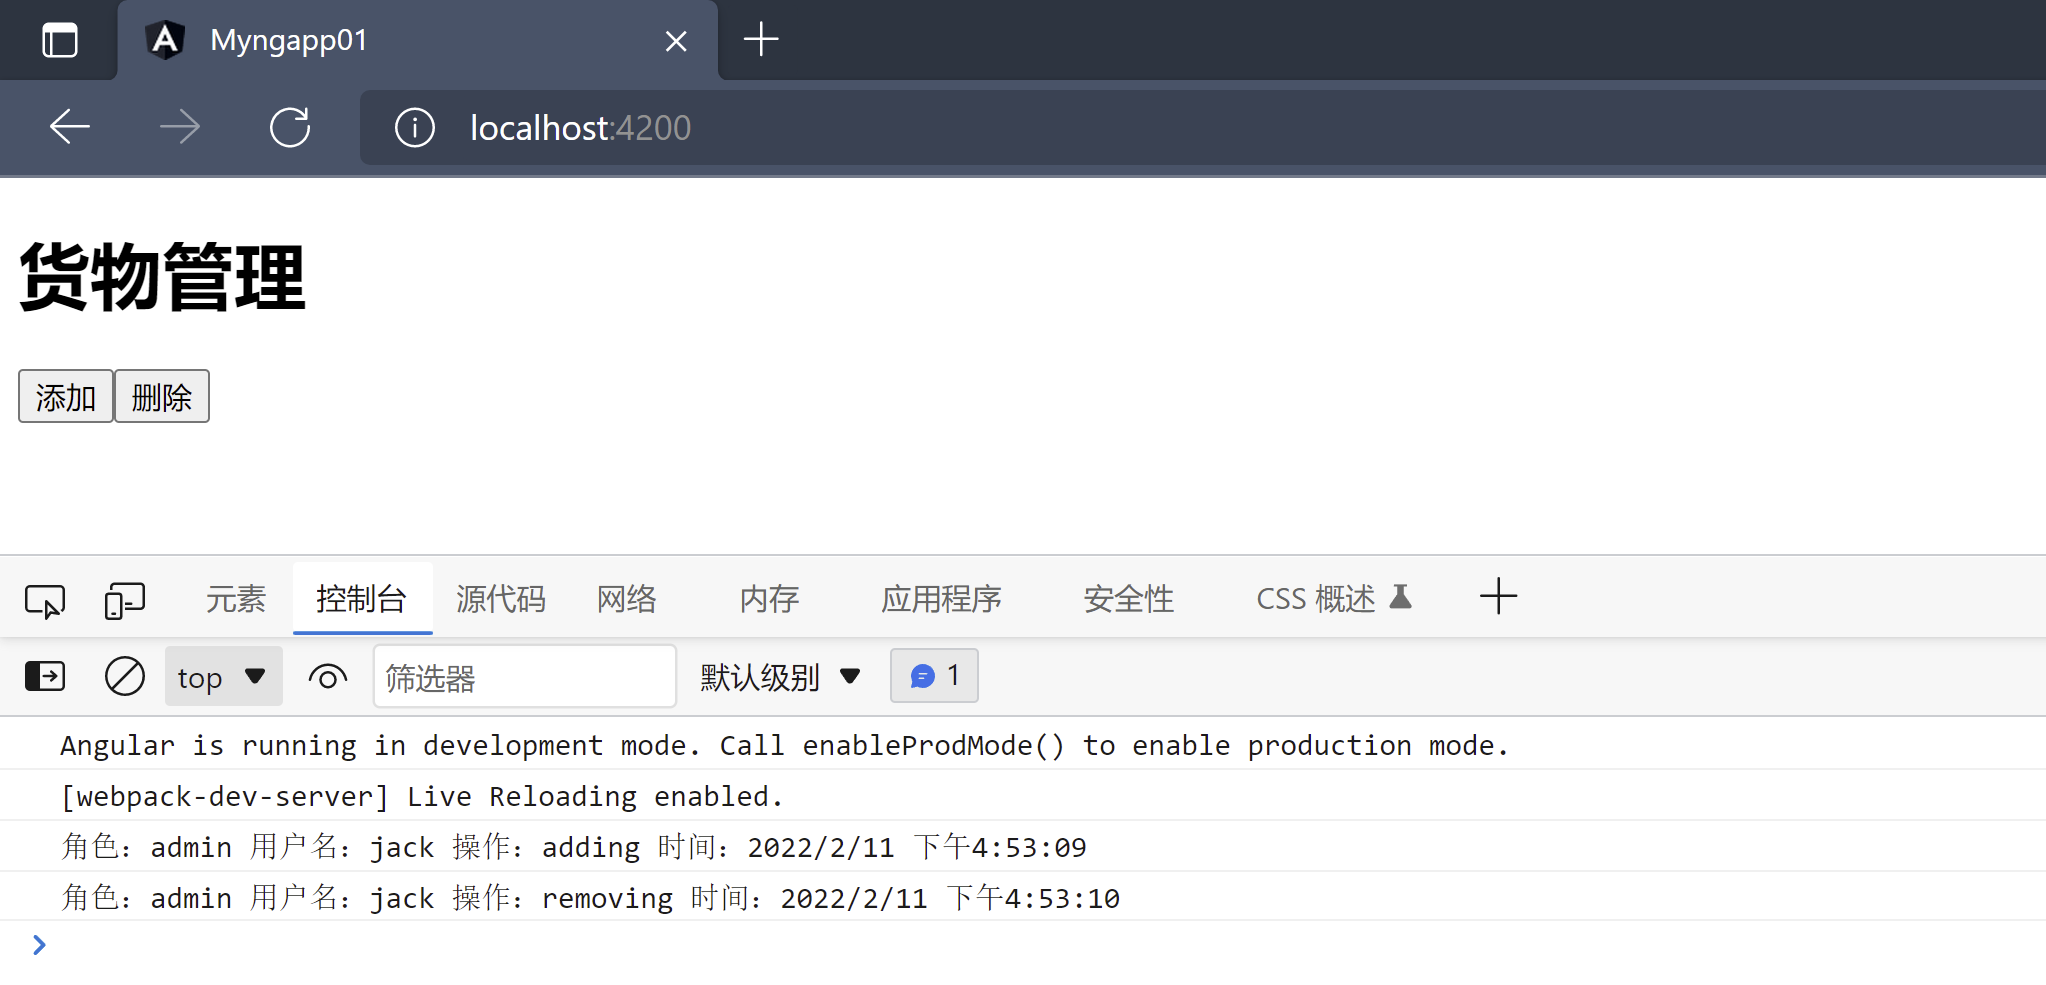Viewport: 2046px width, 985px height.
Task: Open a new browser tab
Action: pyautogui.click(x=761, y=40)
